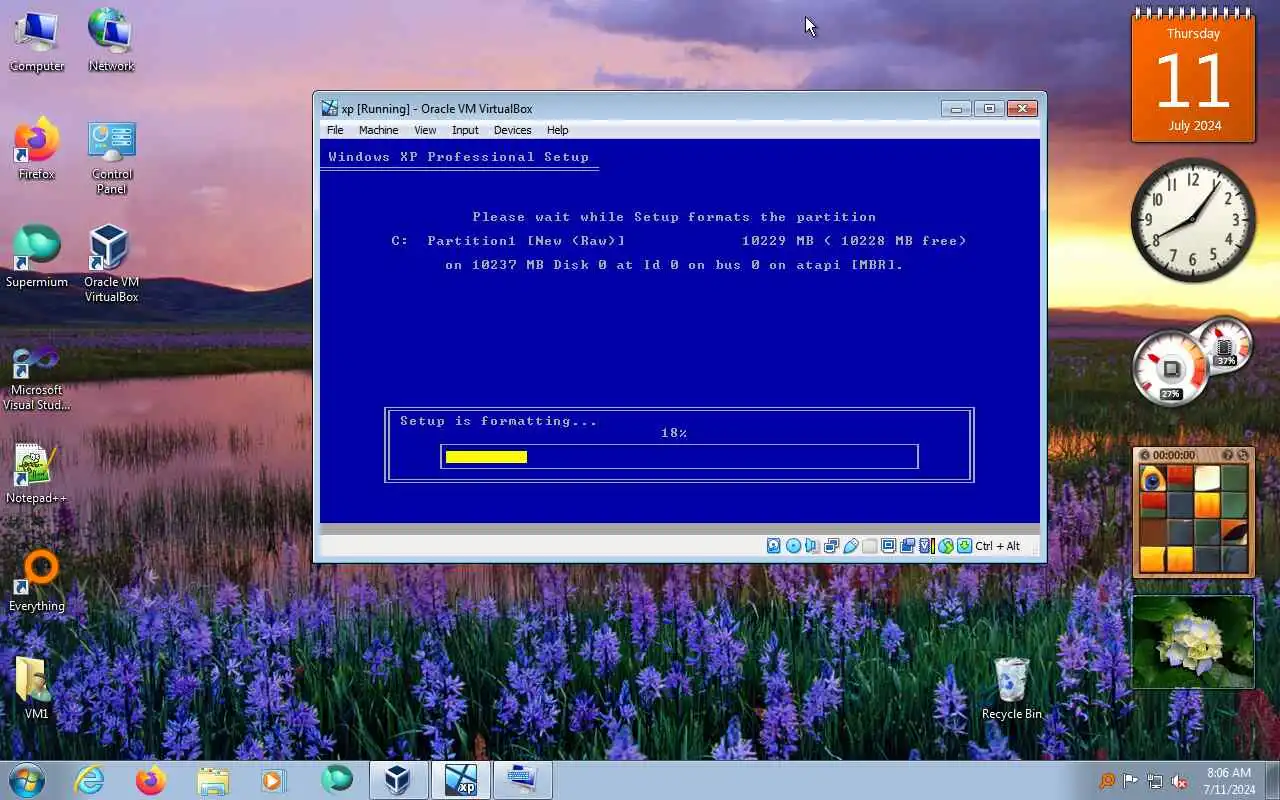Click the calendar gadget showing Thursday 11
The width and height of the screenshot is (1280, 800).
[x=1192, y=76]
